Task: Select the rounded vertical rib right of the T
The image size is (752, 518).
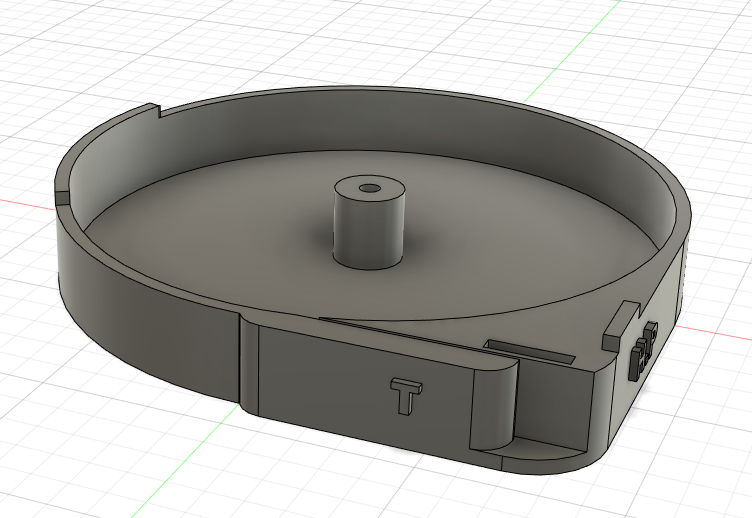Action: pyautogui.click(x=494, y=405)
